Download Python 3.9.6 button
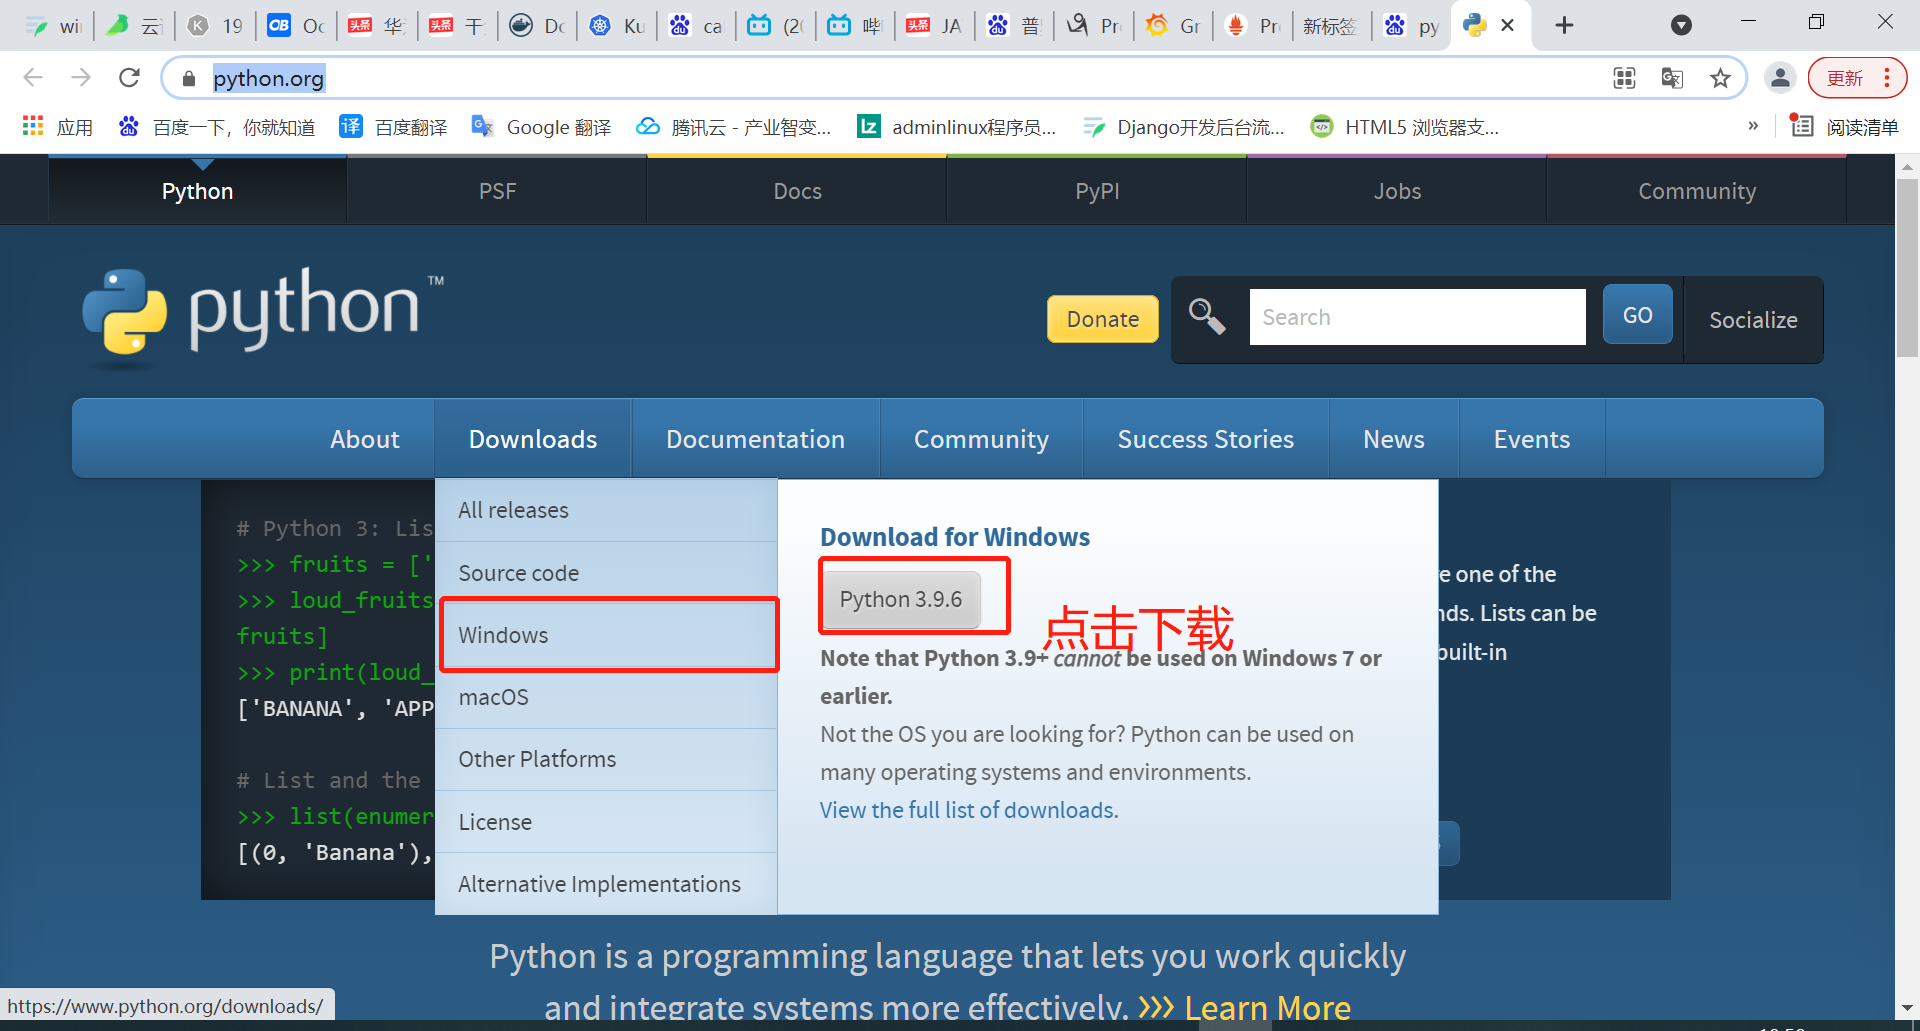Screen dimensions: 1920x1031 (901, 599)
